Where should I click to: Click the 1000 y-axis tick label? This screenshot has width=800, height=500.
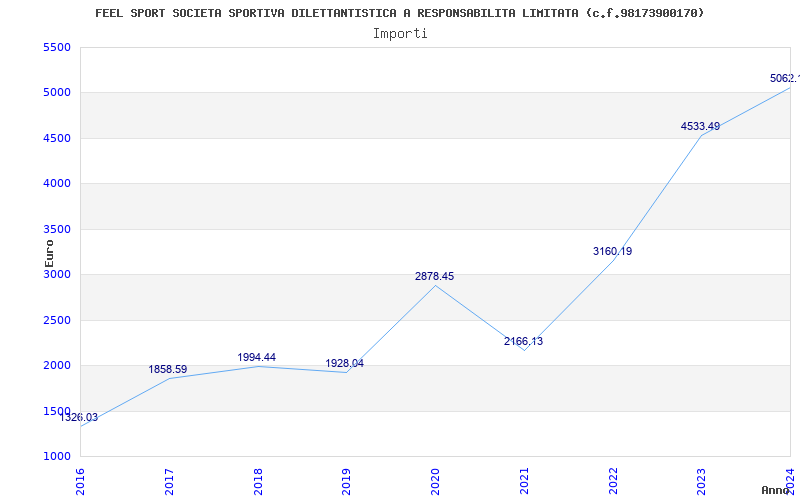click(x=57, y=456)
